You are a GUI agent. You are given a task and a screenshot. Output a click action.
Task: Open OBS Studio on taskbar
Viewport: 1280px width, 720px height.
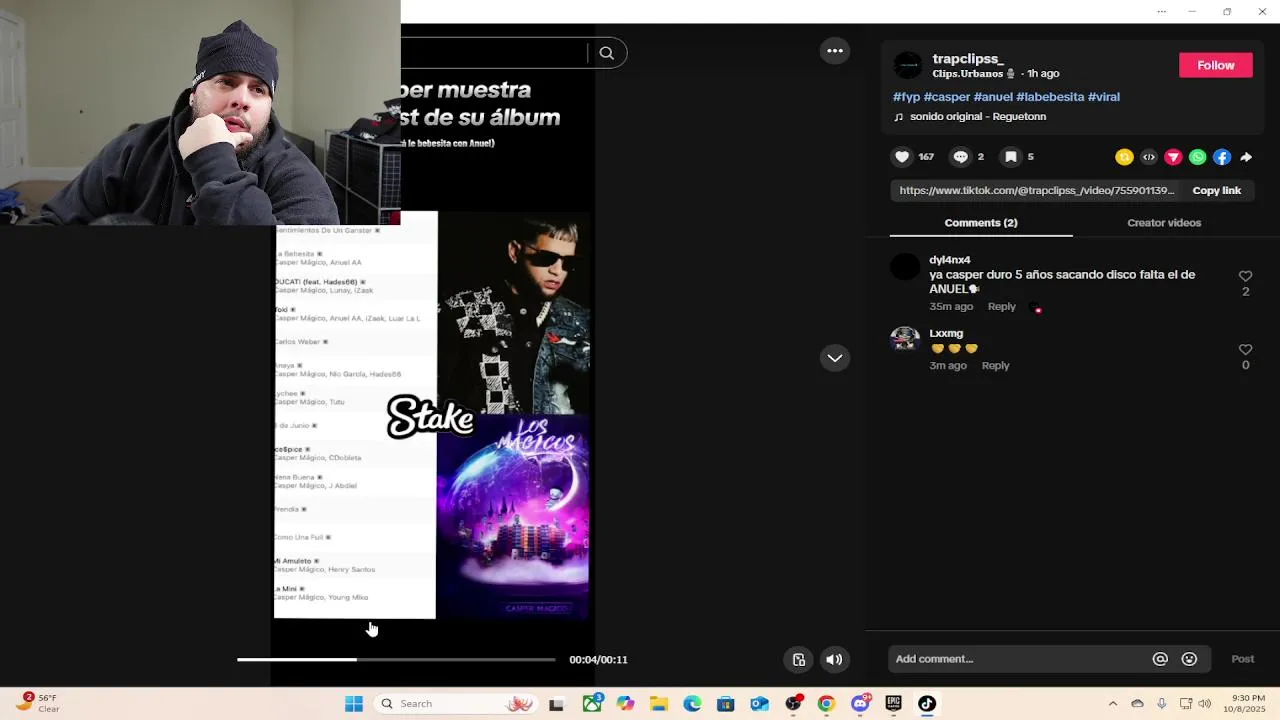tap(793, 704)
